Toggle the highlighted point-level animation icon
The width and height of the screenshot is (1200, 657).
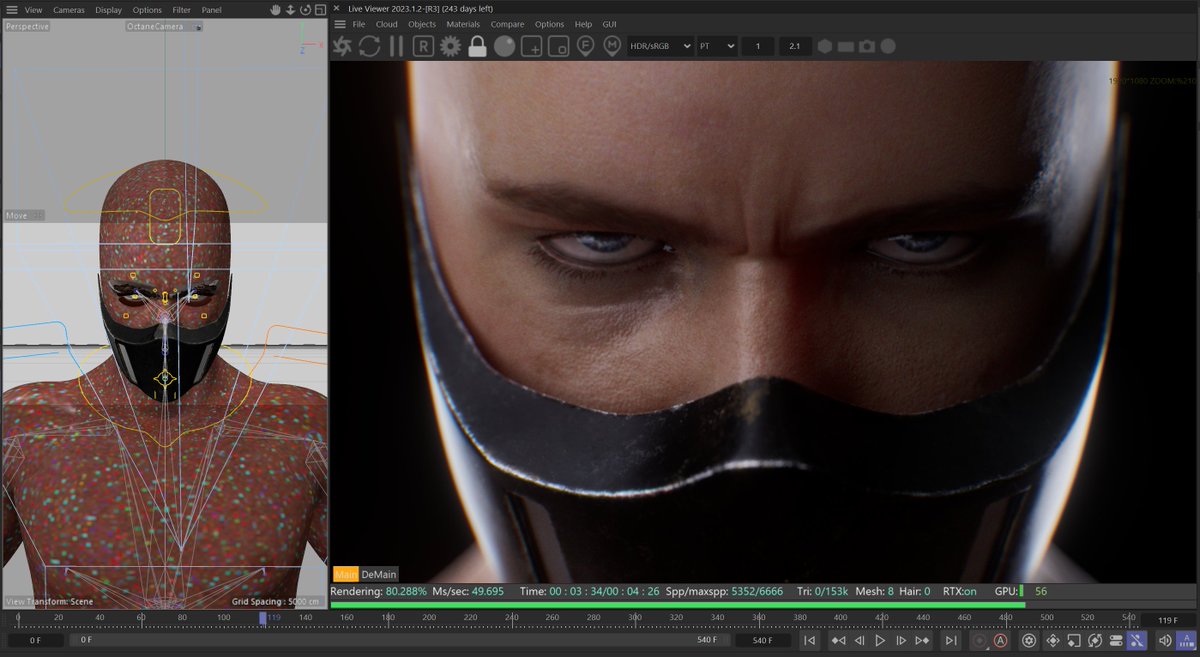(x=1137, y=640)
